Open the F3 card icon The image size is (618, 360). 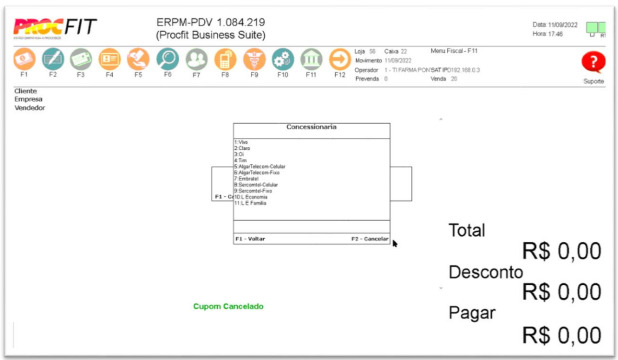point(81,59)
